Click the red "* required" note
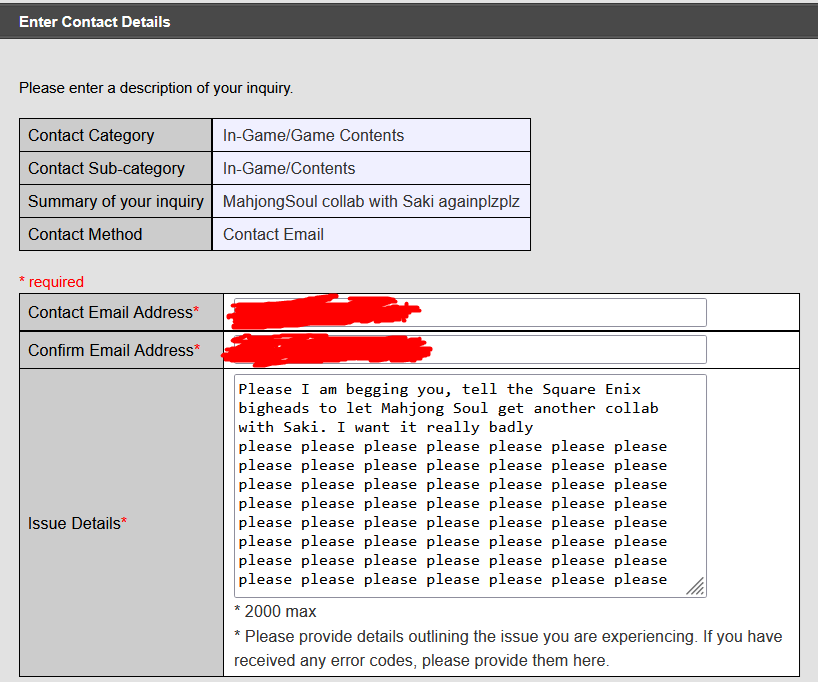The height and width of the screenshot is (682, 818). click(x=52, y=282)
